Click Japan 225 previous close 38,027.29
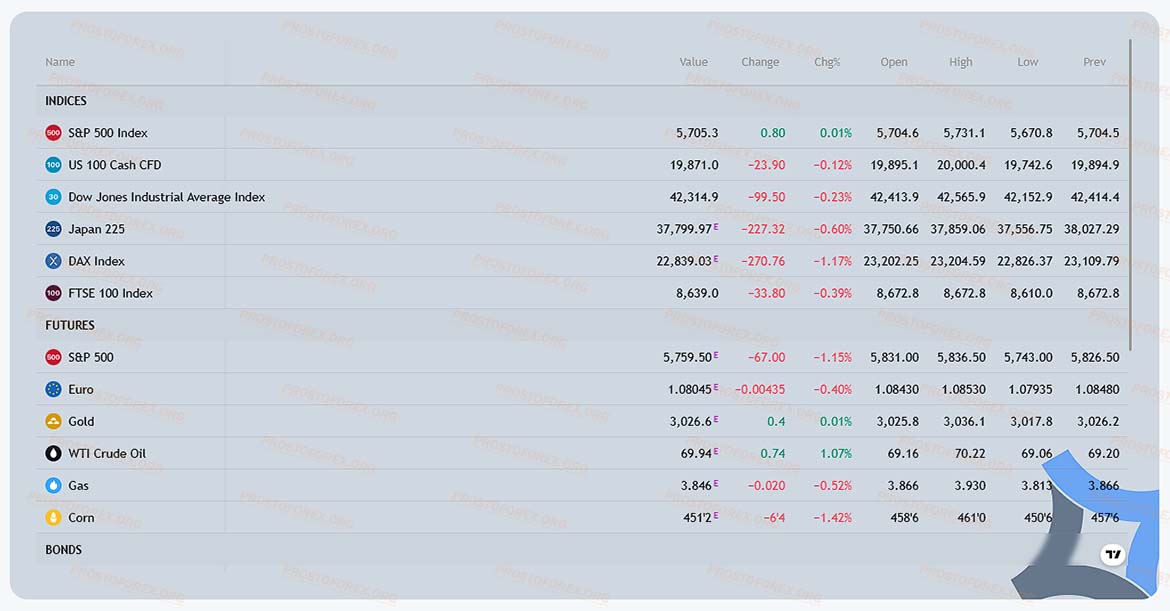The height and width of the screenshot is (611, 1170). point(1092,229)
